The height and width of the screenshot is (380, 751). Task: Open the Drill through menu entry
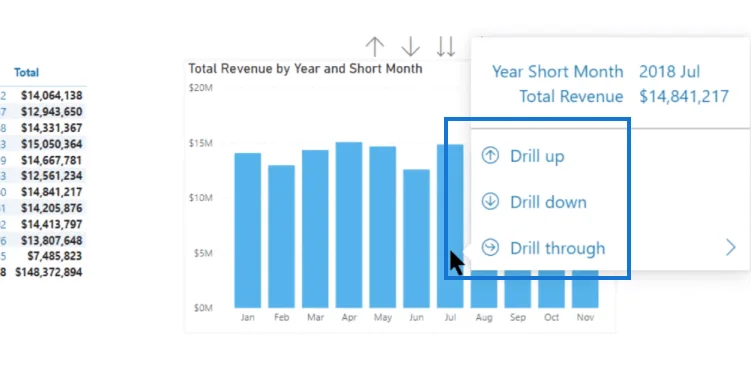pos(558,248)
